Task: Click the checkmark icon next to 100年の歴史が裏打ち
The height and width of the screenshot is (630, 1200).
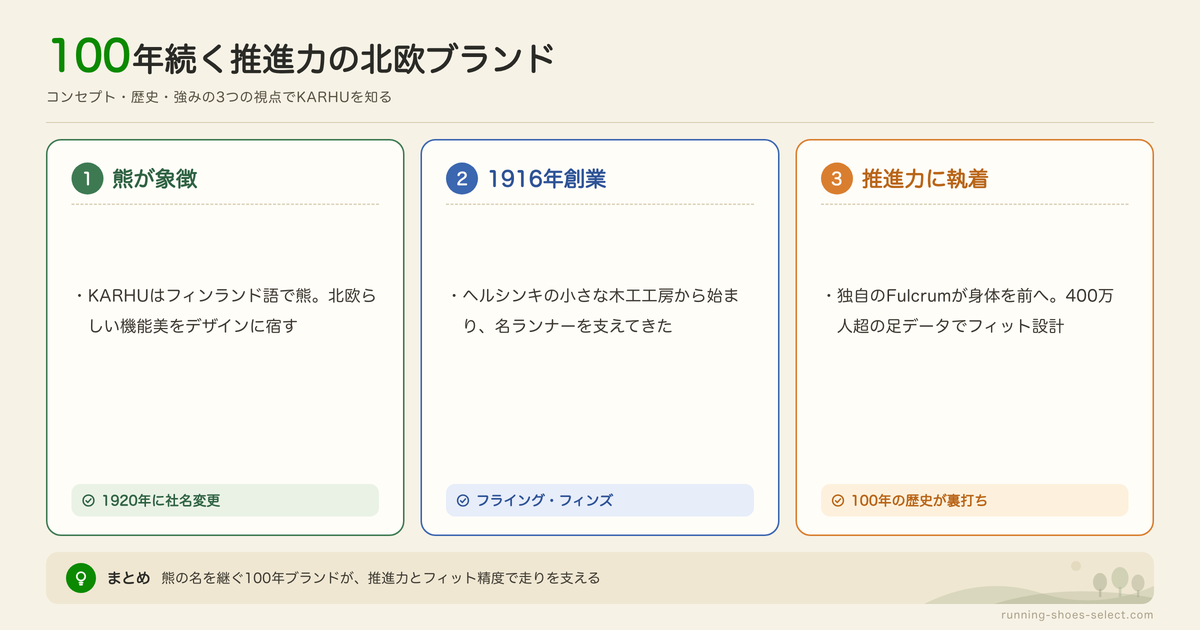Action: [838, 500]
